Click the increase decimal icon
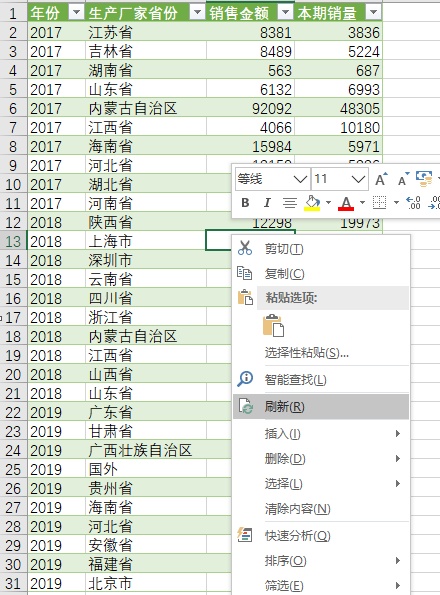440x595 pixels. tap(413, 203)
